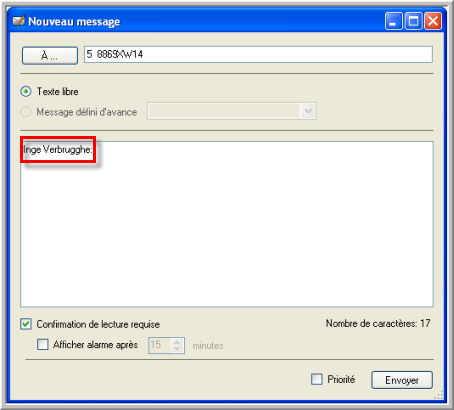Minimize the Nouveau message window
Screen dimensions: 454x410
point(394,21)
